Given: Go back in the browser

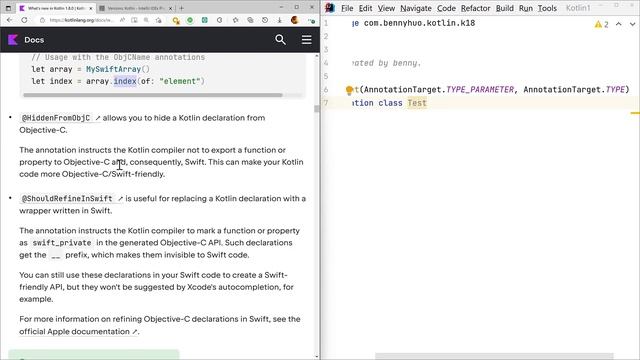Looking at the screenshot, I should [x=9, y=20].
